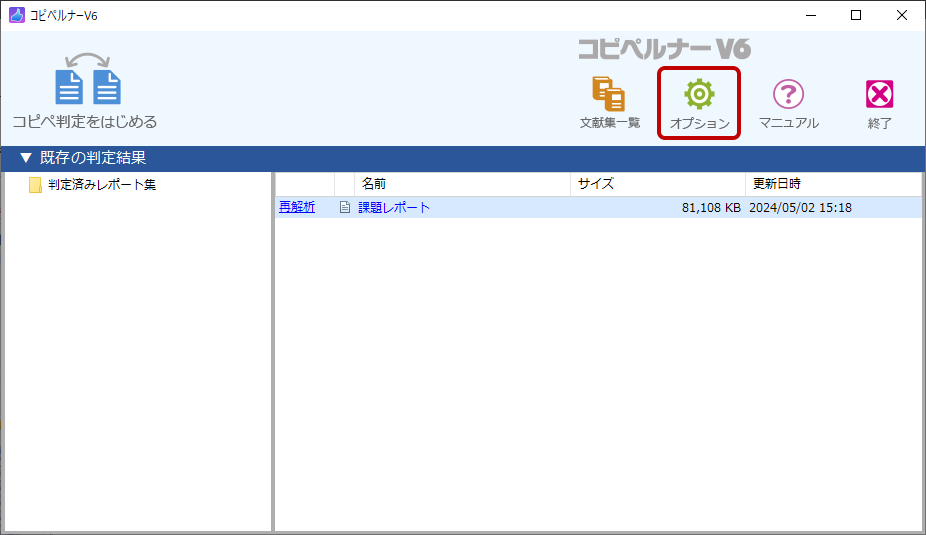Click the 終了 exit icon
The height and width of the screenshot is (535, 926).
879,93
